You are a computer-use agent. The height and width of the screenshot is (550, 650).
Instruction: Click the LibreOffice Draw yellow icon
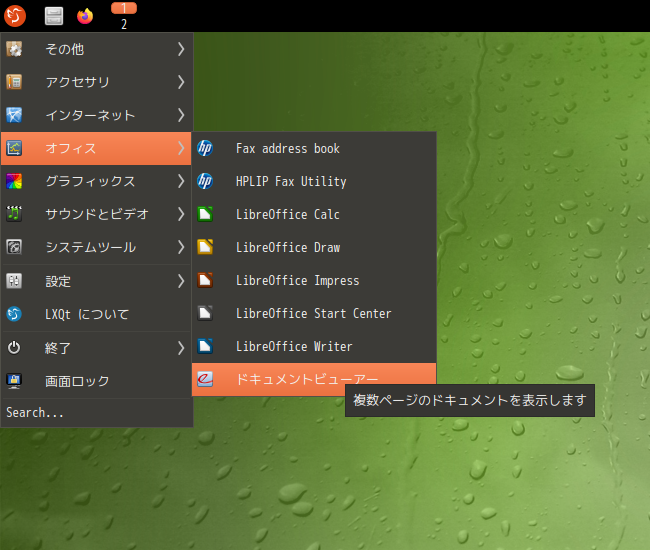click(x=205, y=247)
